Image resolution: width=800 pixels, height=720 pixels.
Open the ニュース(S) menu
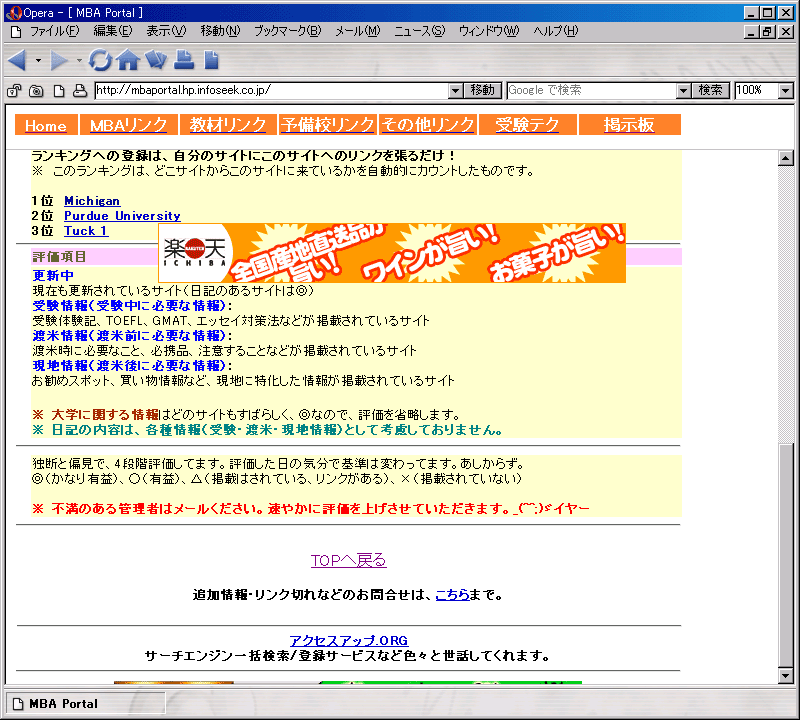tap(419, 32)
